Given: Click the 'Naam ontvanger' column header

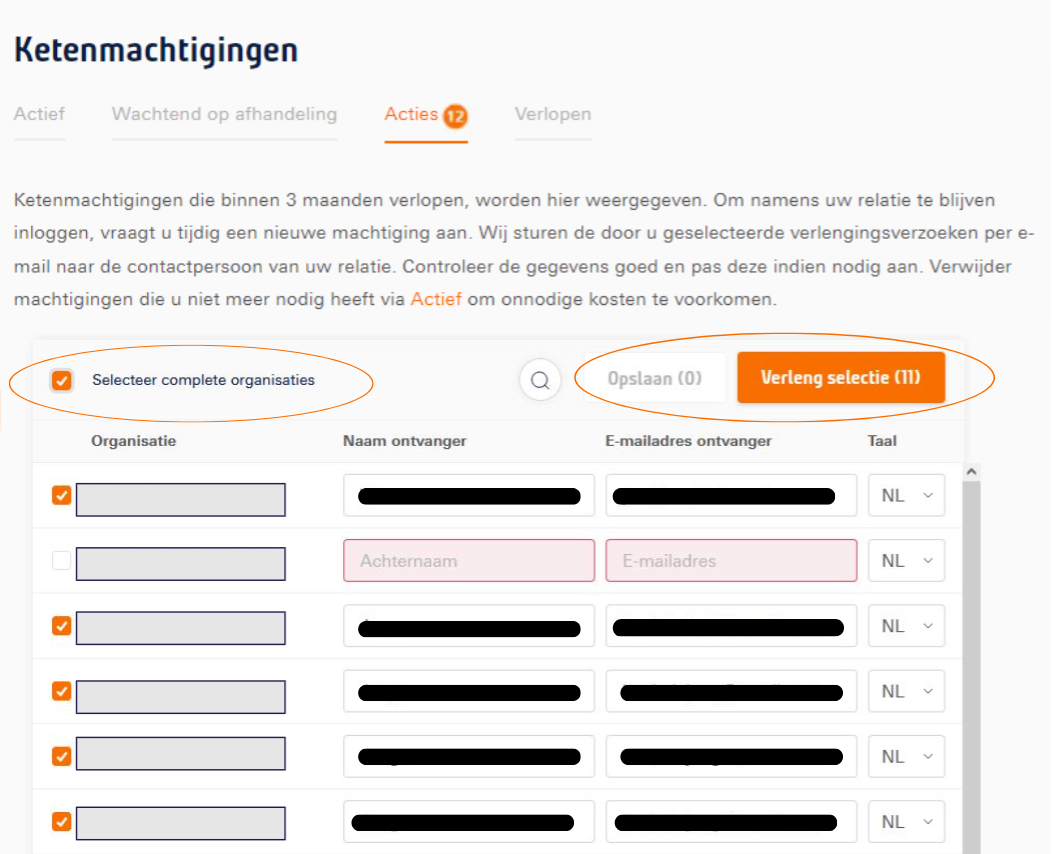Looking at the screenshot, I should tap(405, 441).
